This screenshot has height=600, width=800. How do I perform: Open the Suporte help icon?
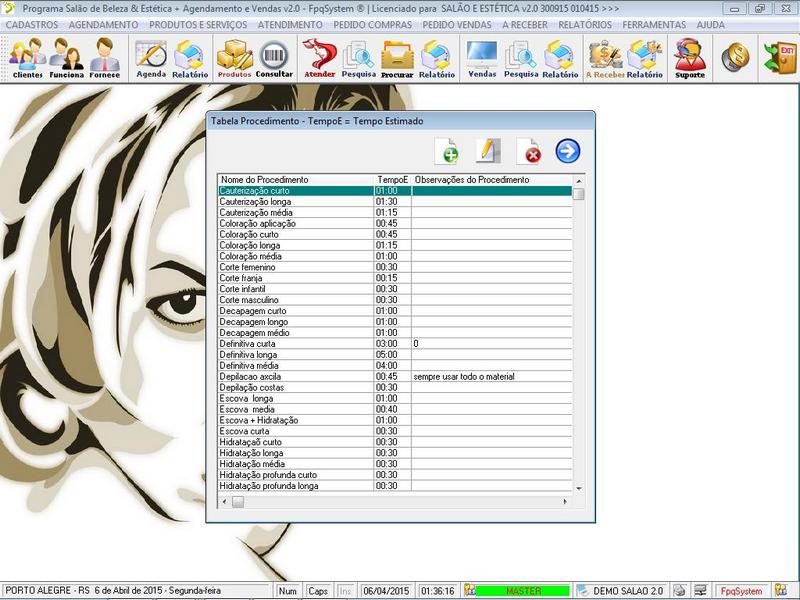[x=689, y=58]
